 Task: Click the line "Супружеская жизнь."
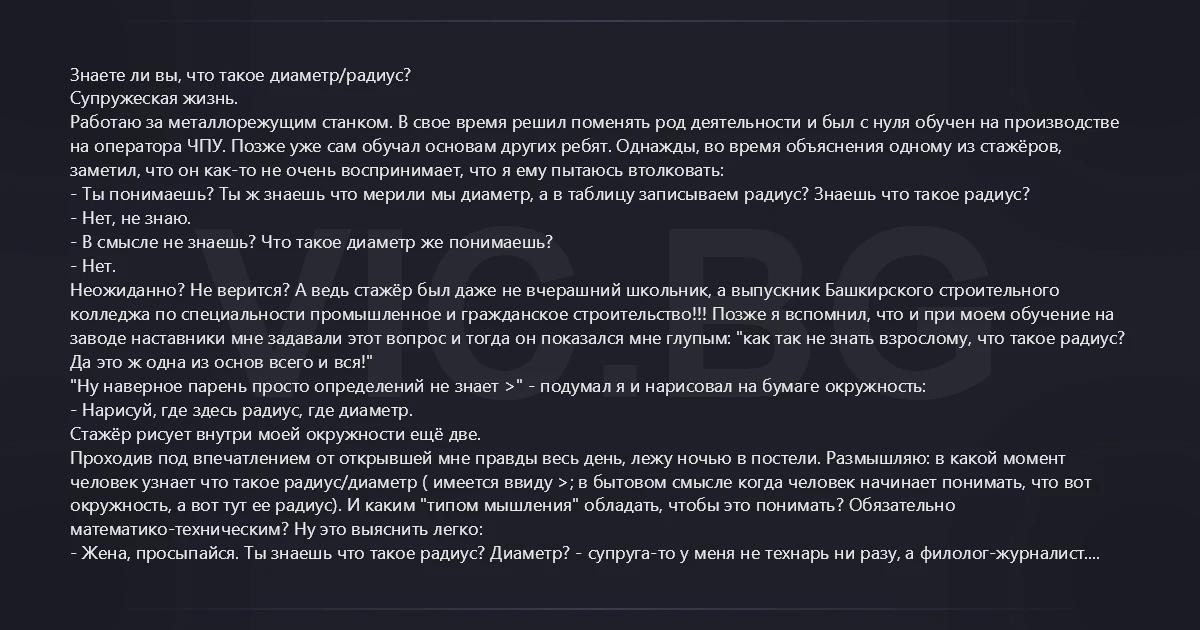pos(154,99)
